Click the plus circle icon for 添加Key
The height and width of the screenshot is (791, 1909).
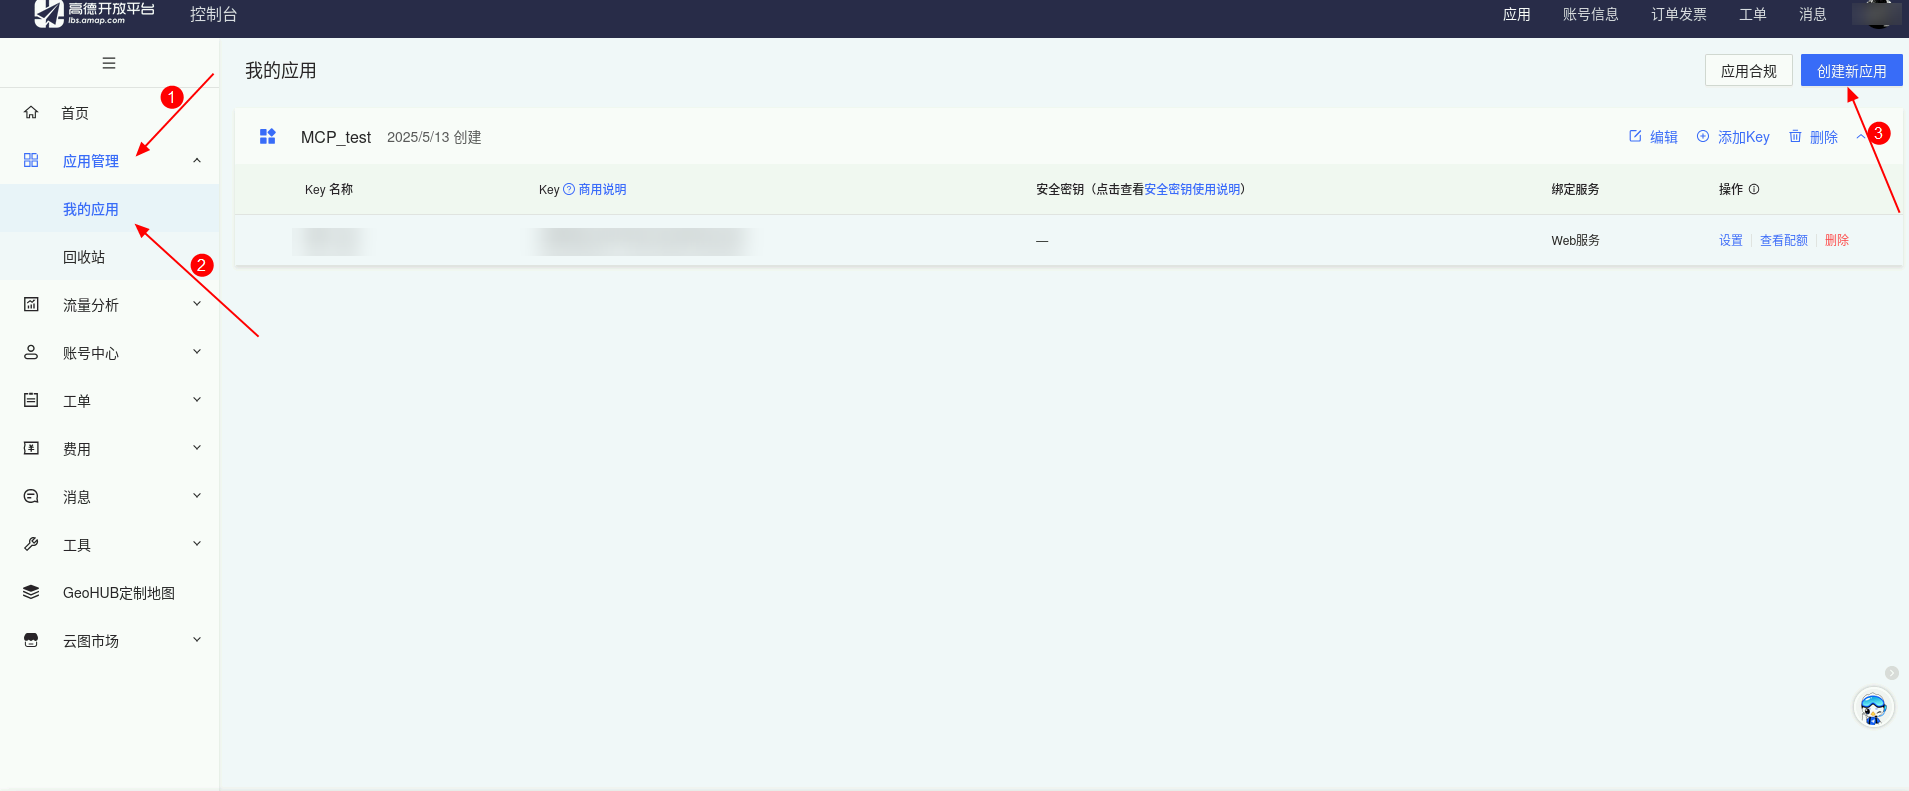click(x=1703, y=136)
